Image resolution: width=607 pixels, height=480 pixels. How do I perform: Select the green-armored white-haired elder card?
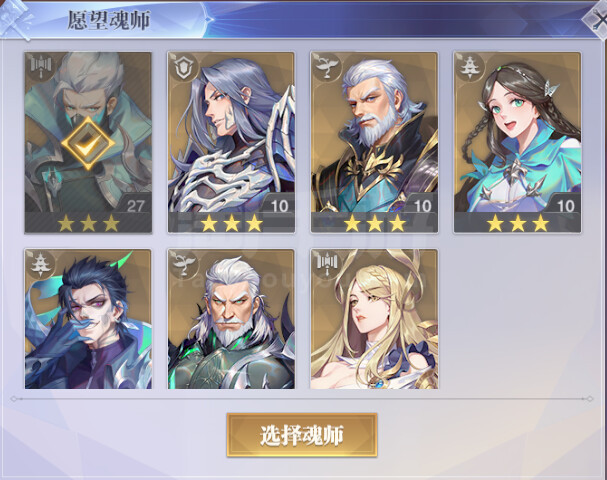click(231, 319)
